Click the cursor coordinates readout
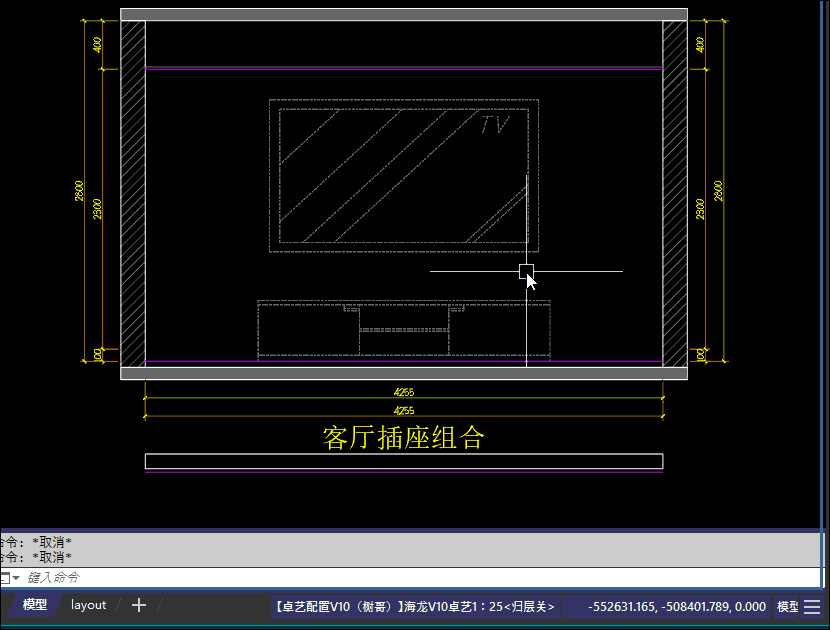Screen dimensions: 830x630 677,607
